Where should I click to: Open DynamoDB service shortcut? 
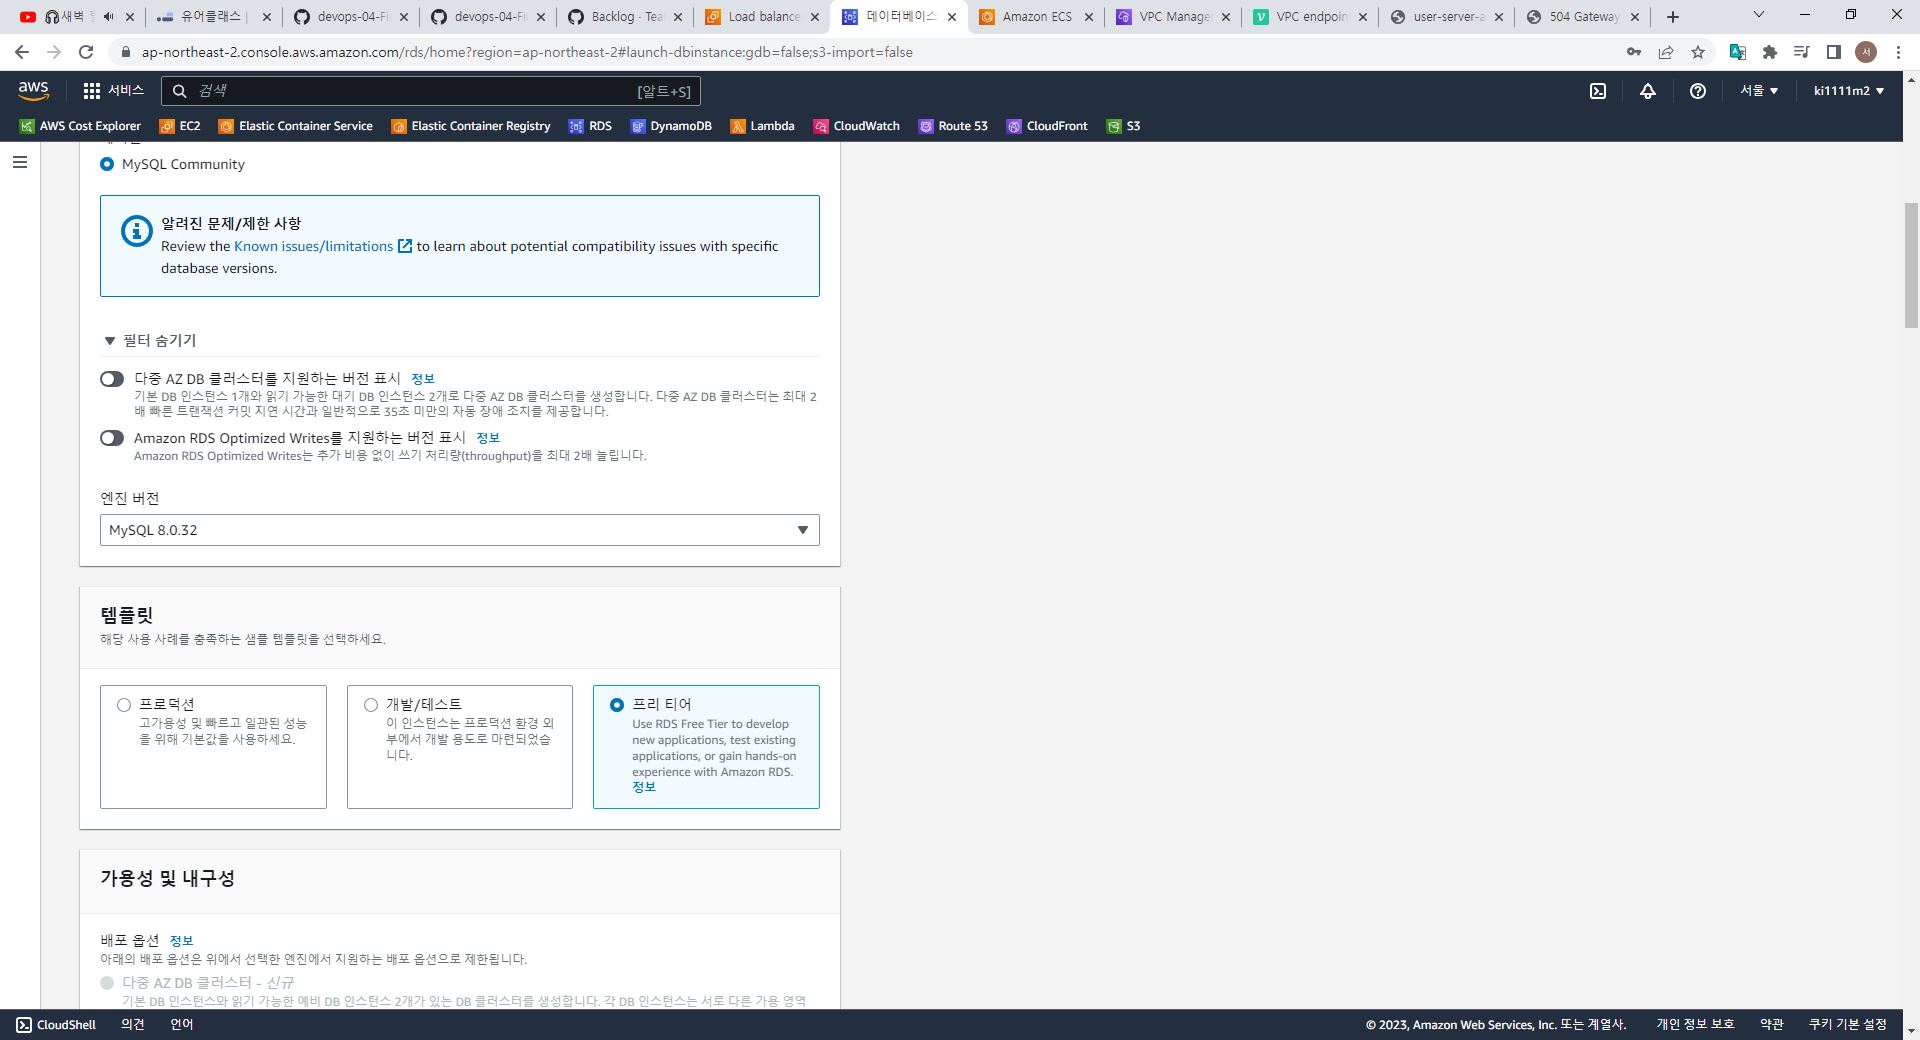[x=671, y=126]
